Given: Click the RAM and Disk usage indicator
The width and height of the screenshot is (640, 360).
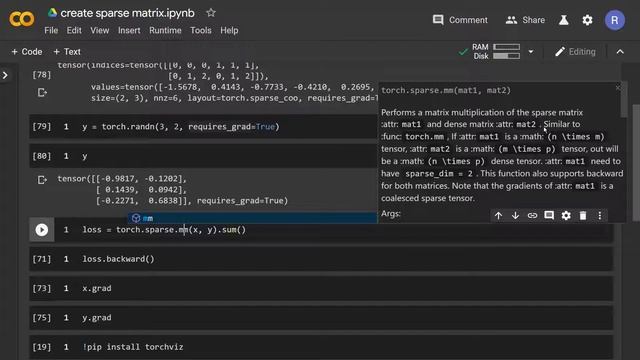Looking at the screenshot, I should pyautogui.click(x=496, y=51).
